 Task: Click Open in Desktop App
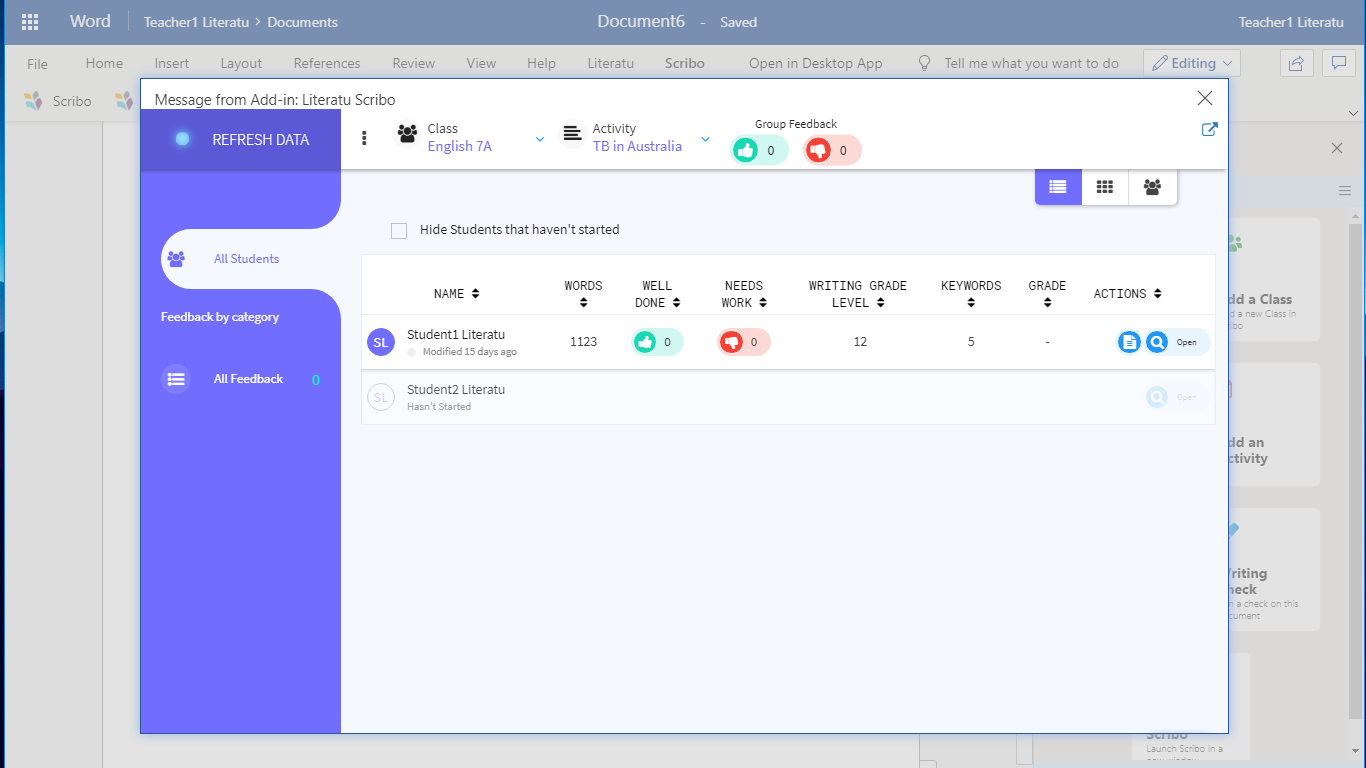coord(816,63)
